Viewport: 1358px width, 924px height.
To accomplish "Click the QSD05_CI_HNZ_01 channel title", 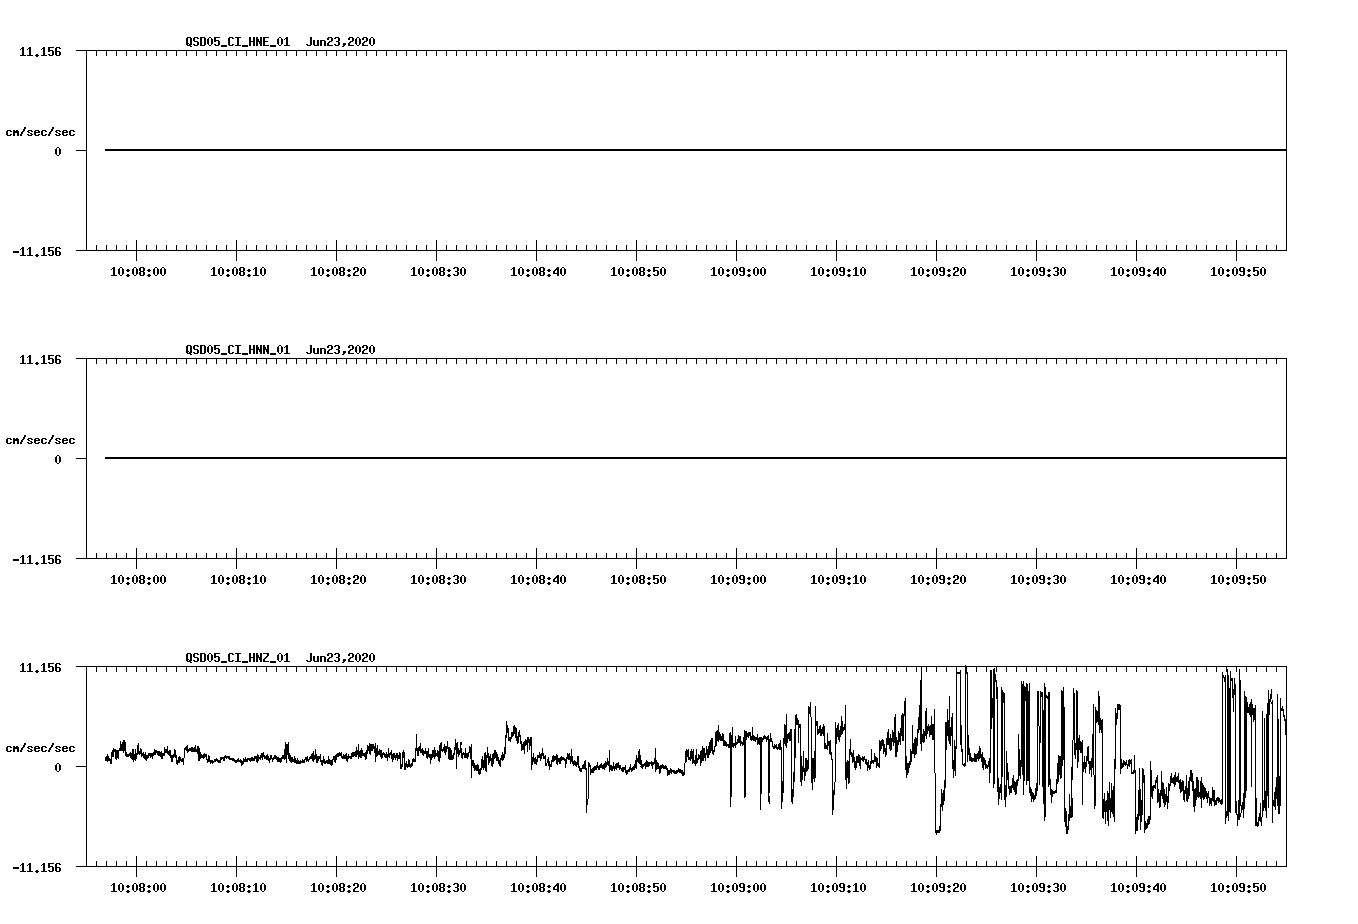I will tap(238, 658).
